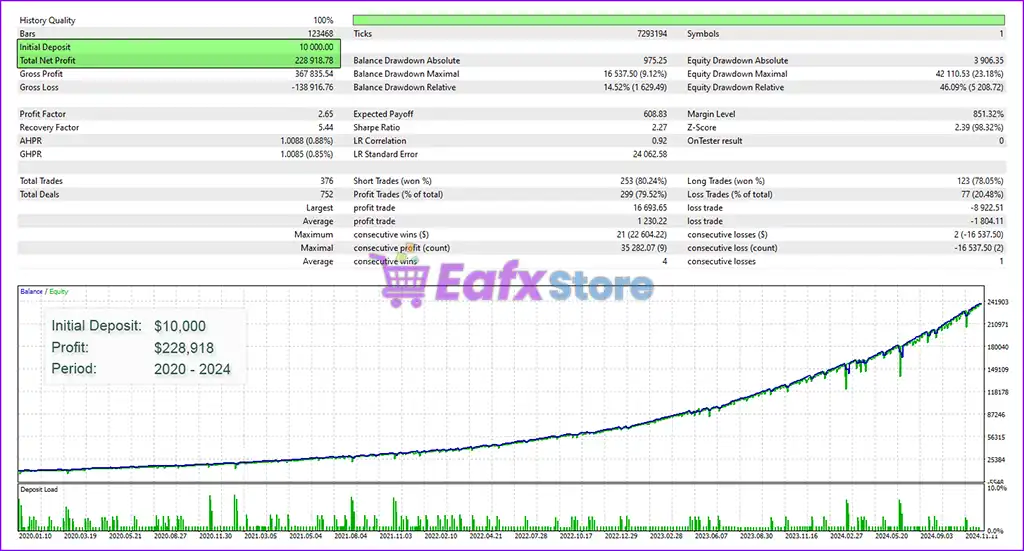Select the Balance Drawdown Absolute value 975.25

click(x=656, y=60)
